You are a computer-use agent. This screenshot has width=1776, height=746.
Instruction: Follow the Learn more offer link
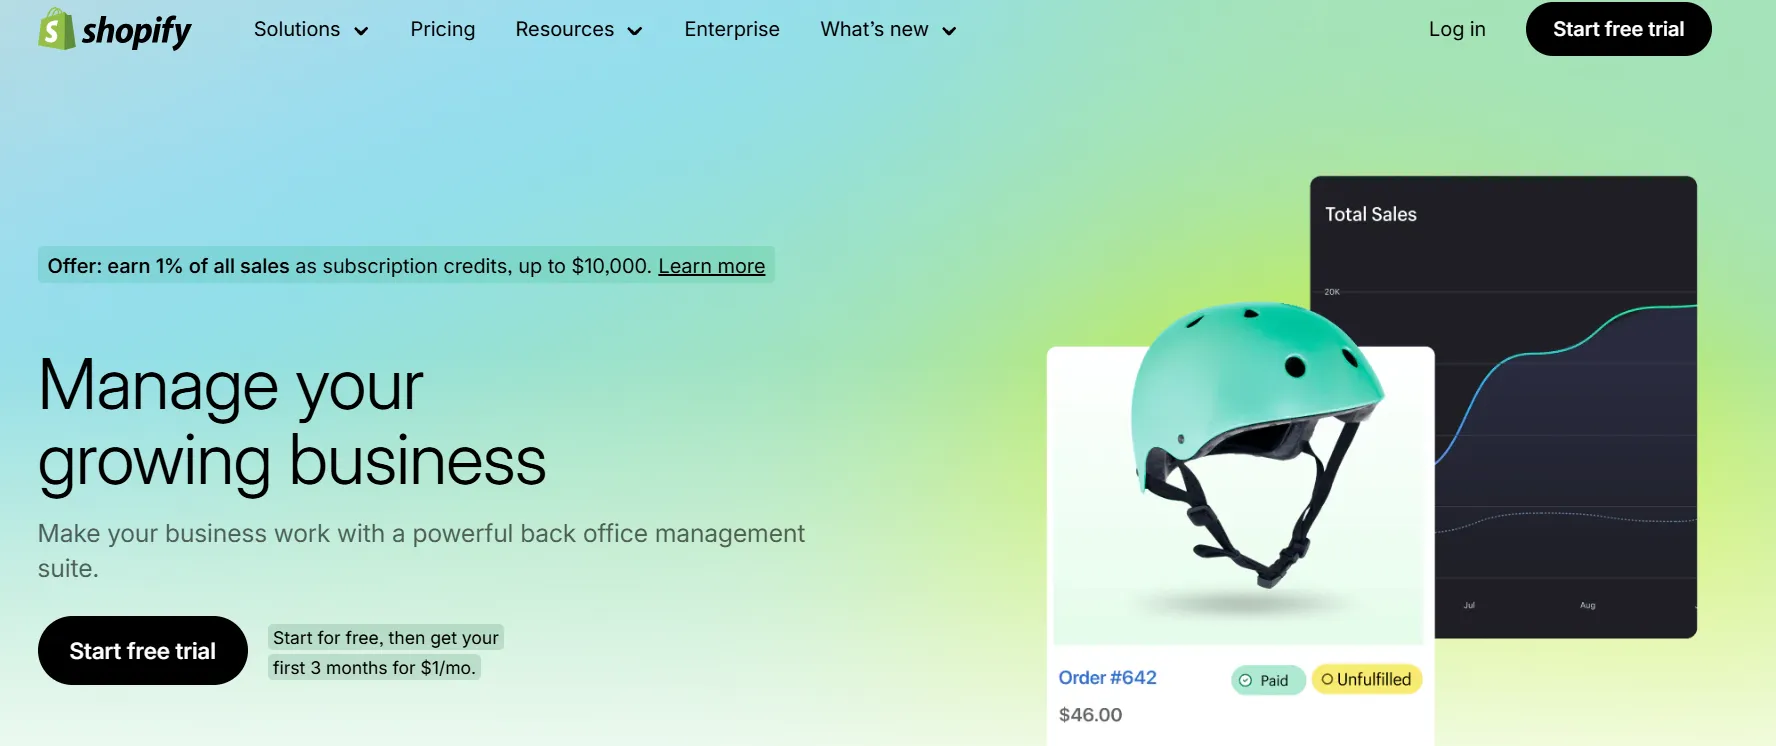711,266
